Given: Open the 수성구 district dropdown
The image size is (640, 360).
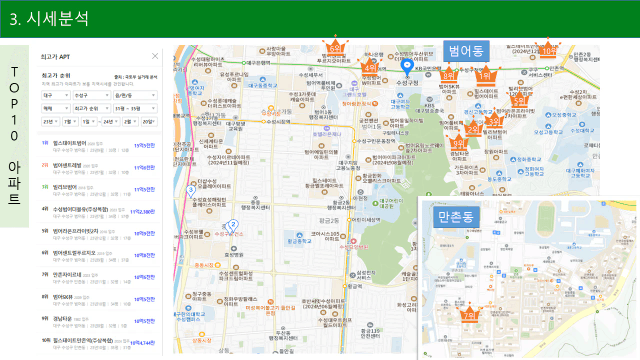Looking at the screenshot, I should 91,95.
